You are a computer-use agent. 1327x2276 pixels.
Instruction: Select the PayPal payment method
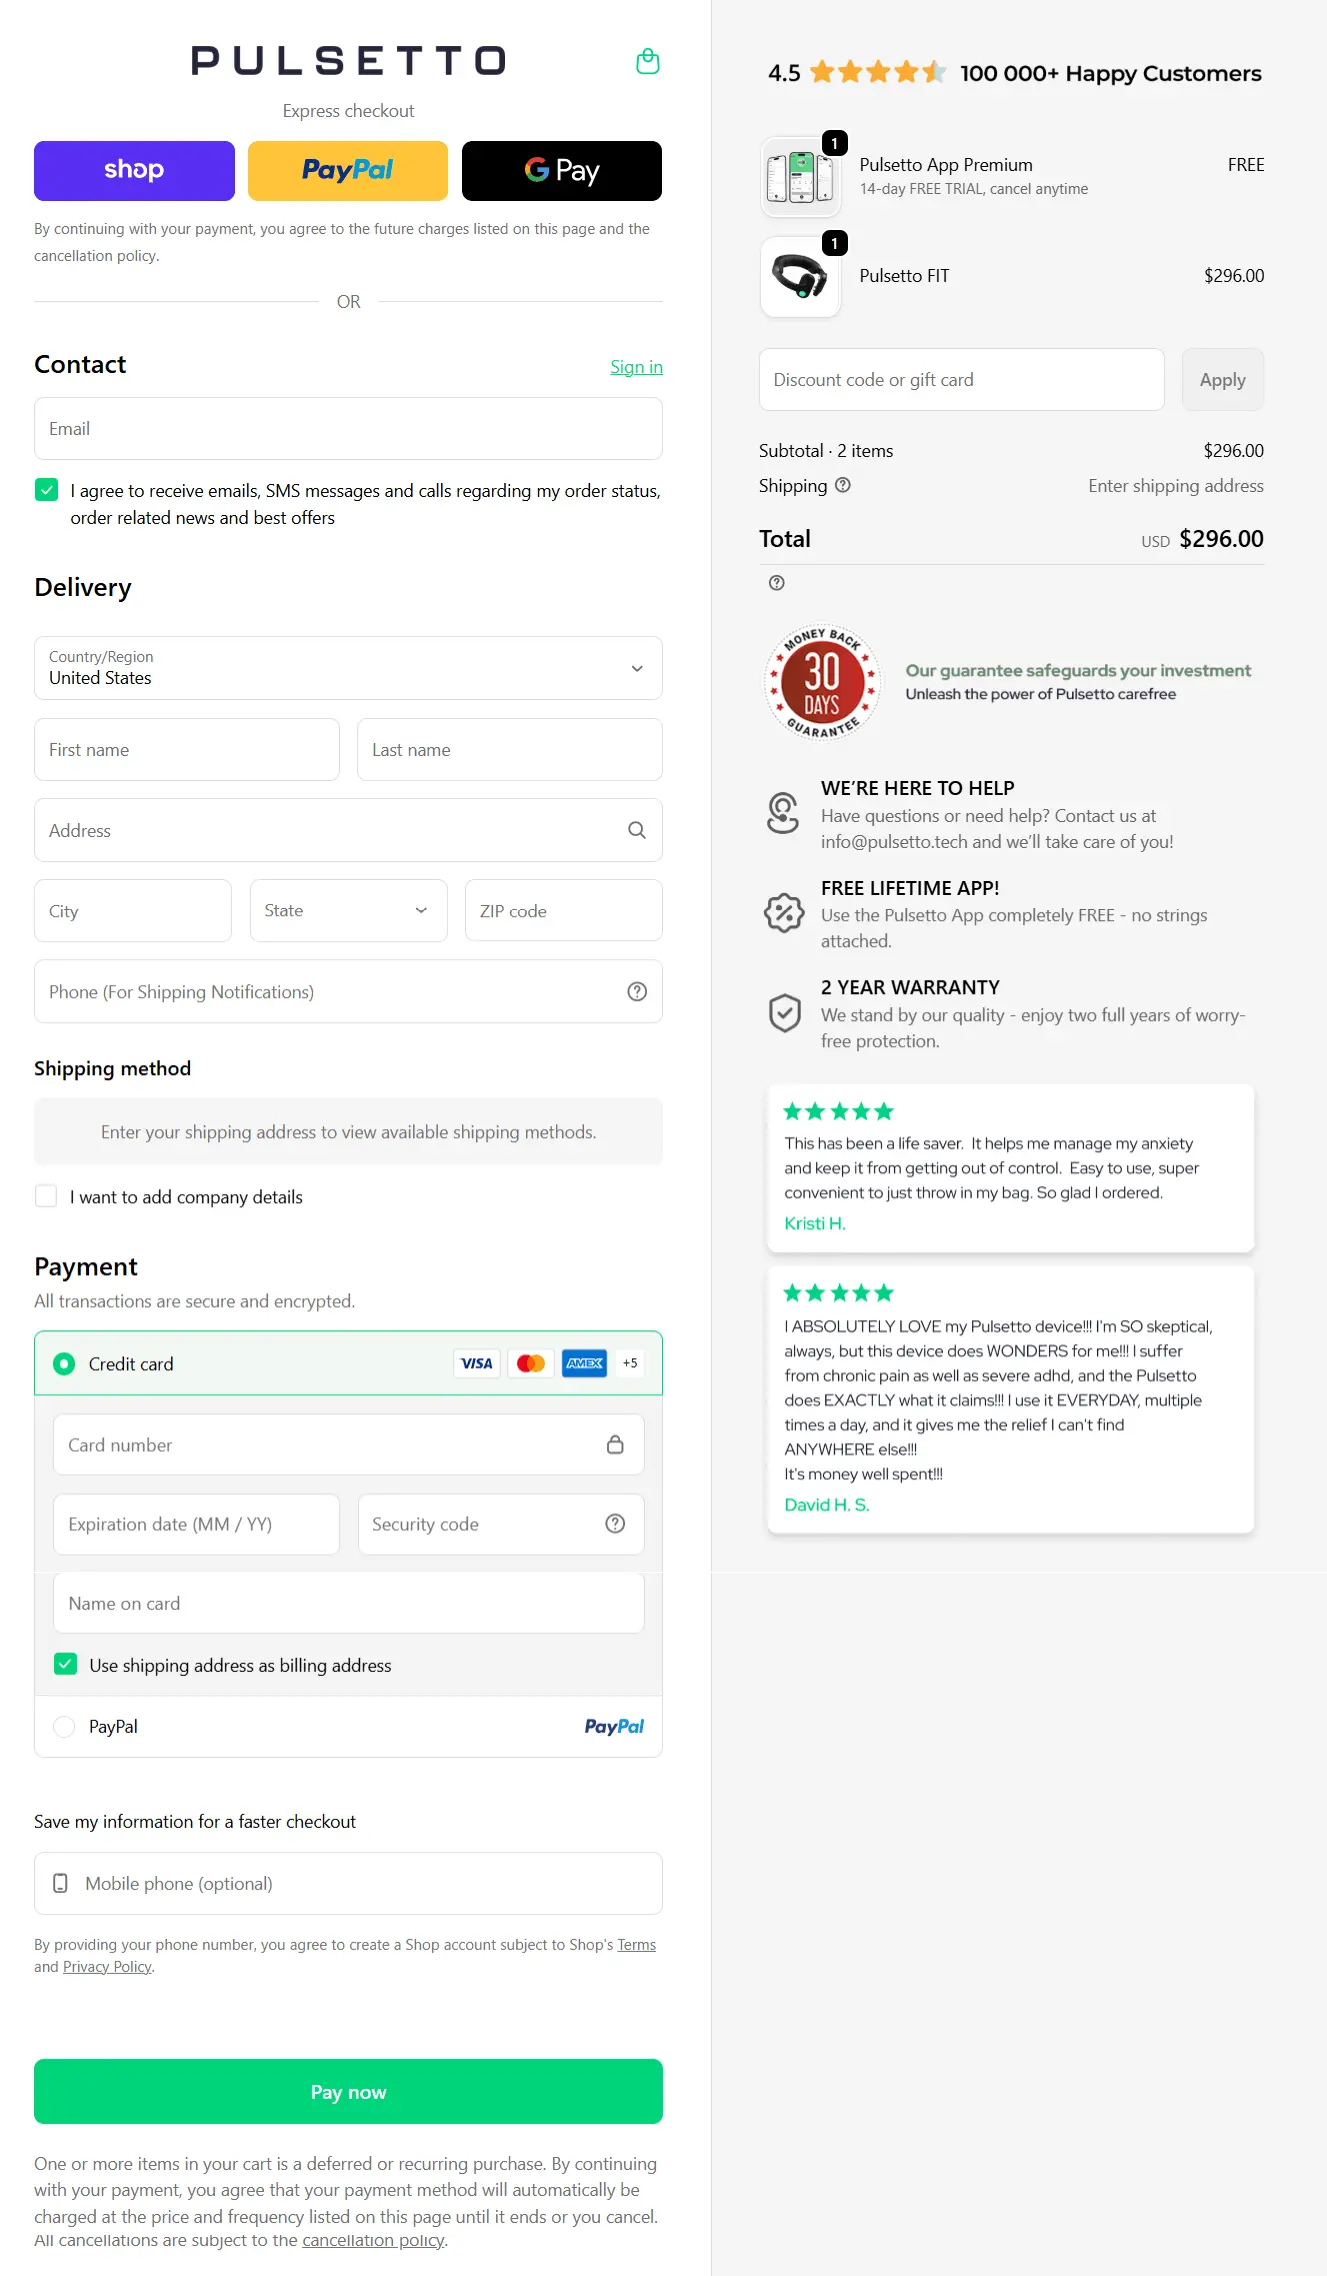click(x=63, y=1726)
